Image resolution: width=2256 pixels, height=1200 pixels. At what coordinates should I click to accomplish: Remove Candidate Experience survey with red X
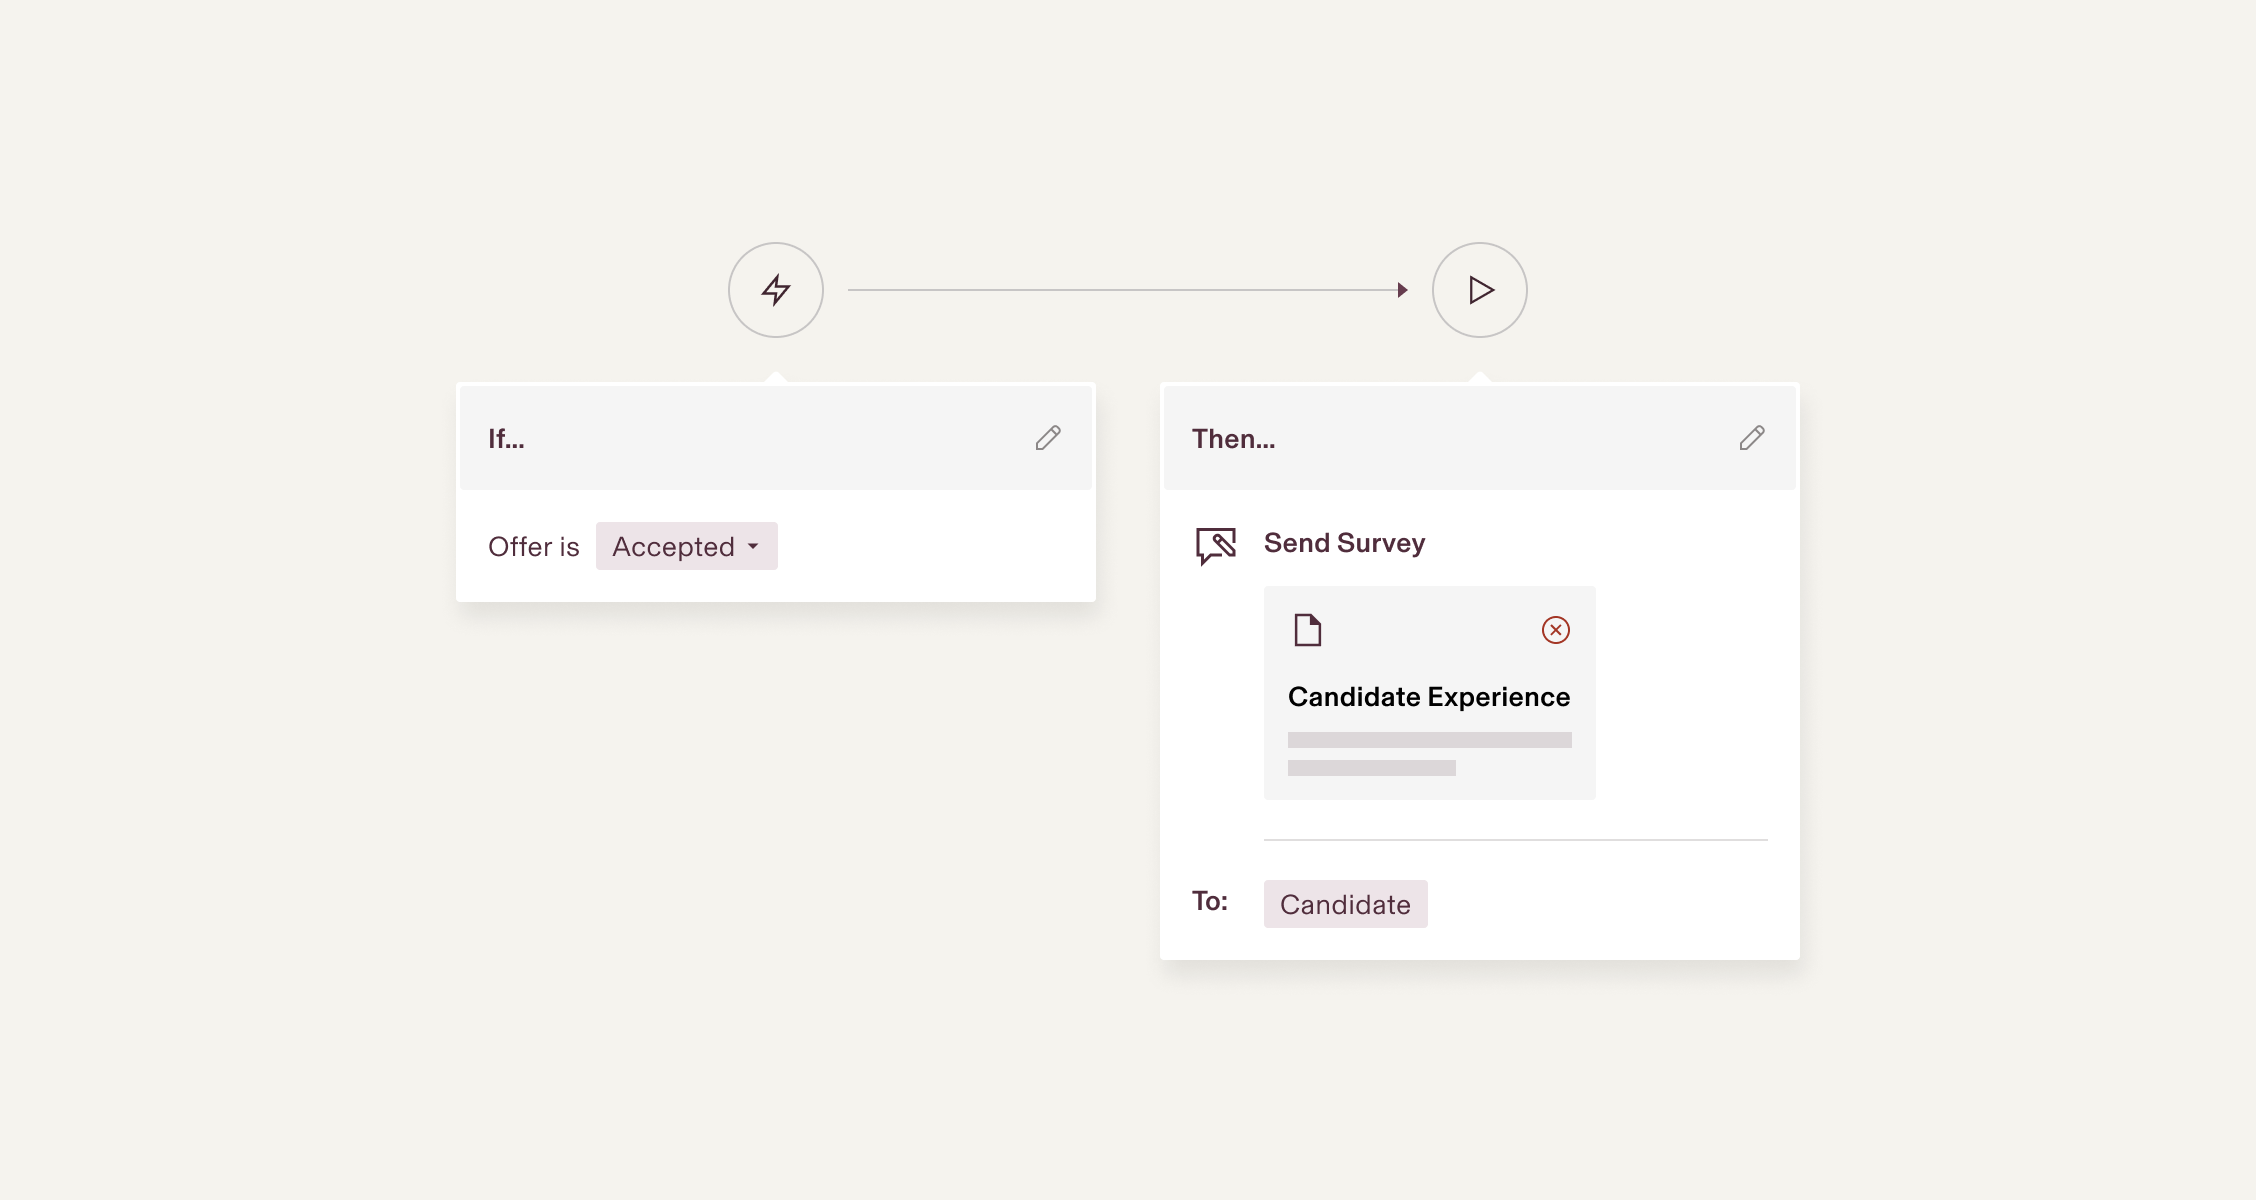click(1555, 630)
